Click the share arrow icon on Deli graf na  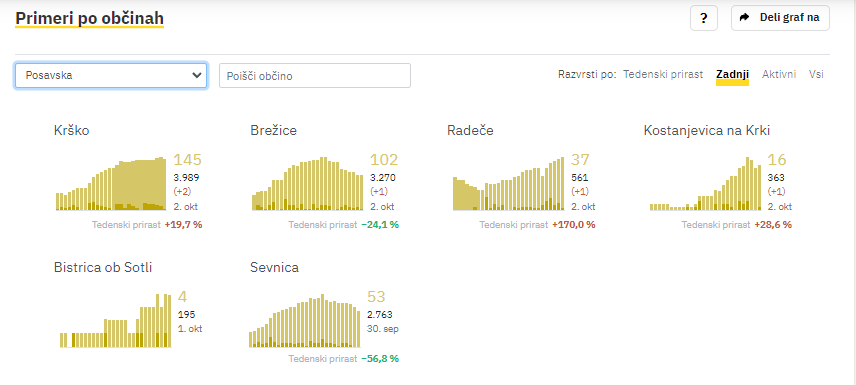[x=744, y=17]
